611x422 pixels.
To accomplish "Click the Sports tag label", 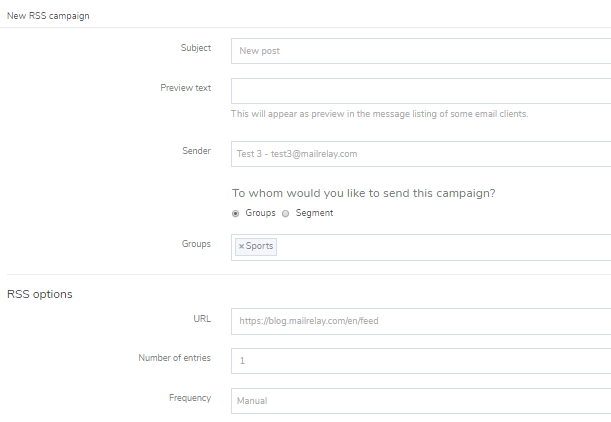I will click(x=260, y=246).
